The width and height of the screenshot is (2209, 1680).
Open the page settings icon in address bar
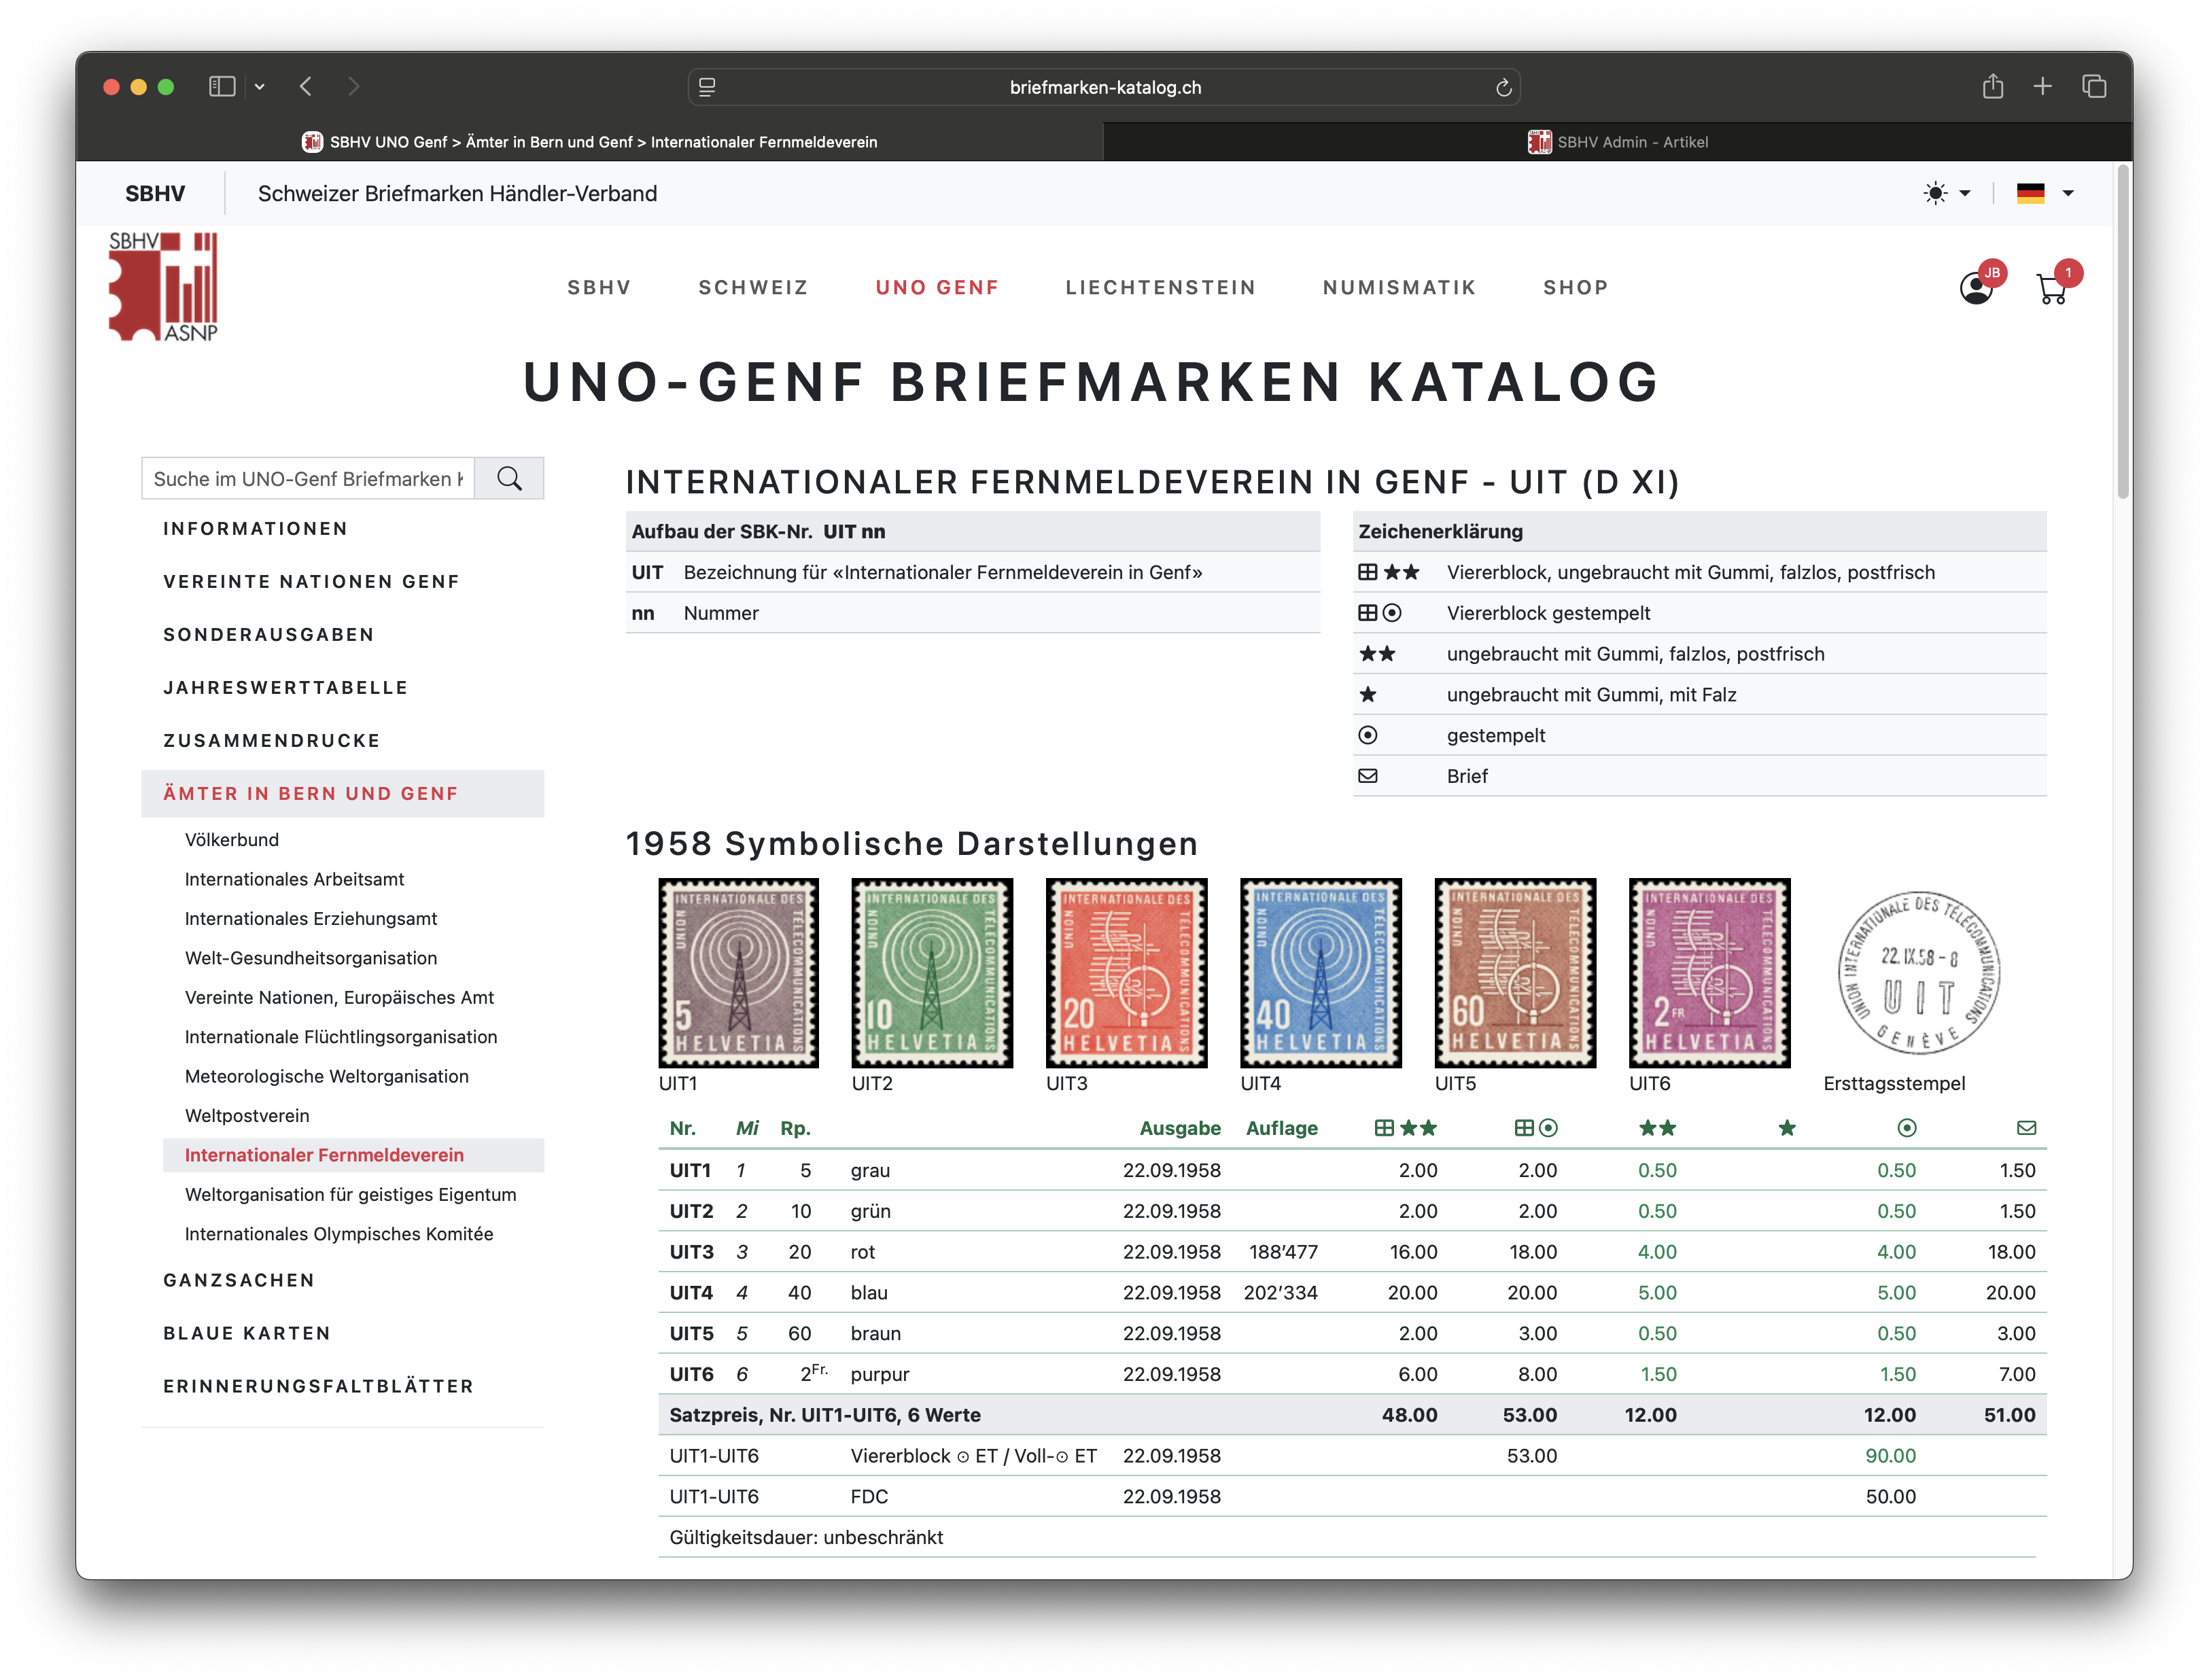pos(707,88)
